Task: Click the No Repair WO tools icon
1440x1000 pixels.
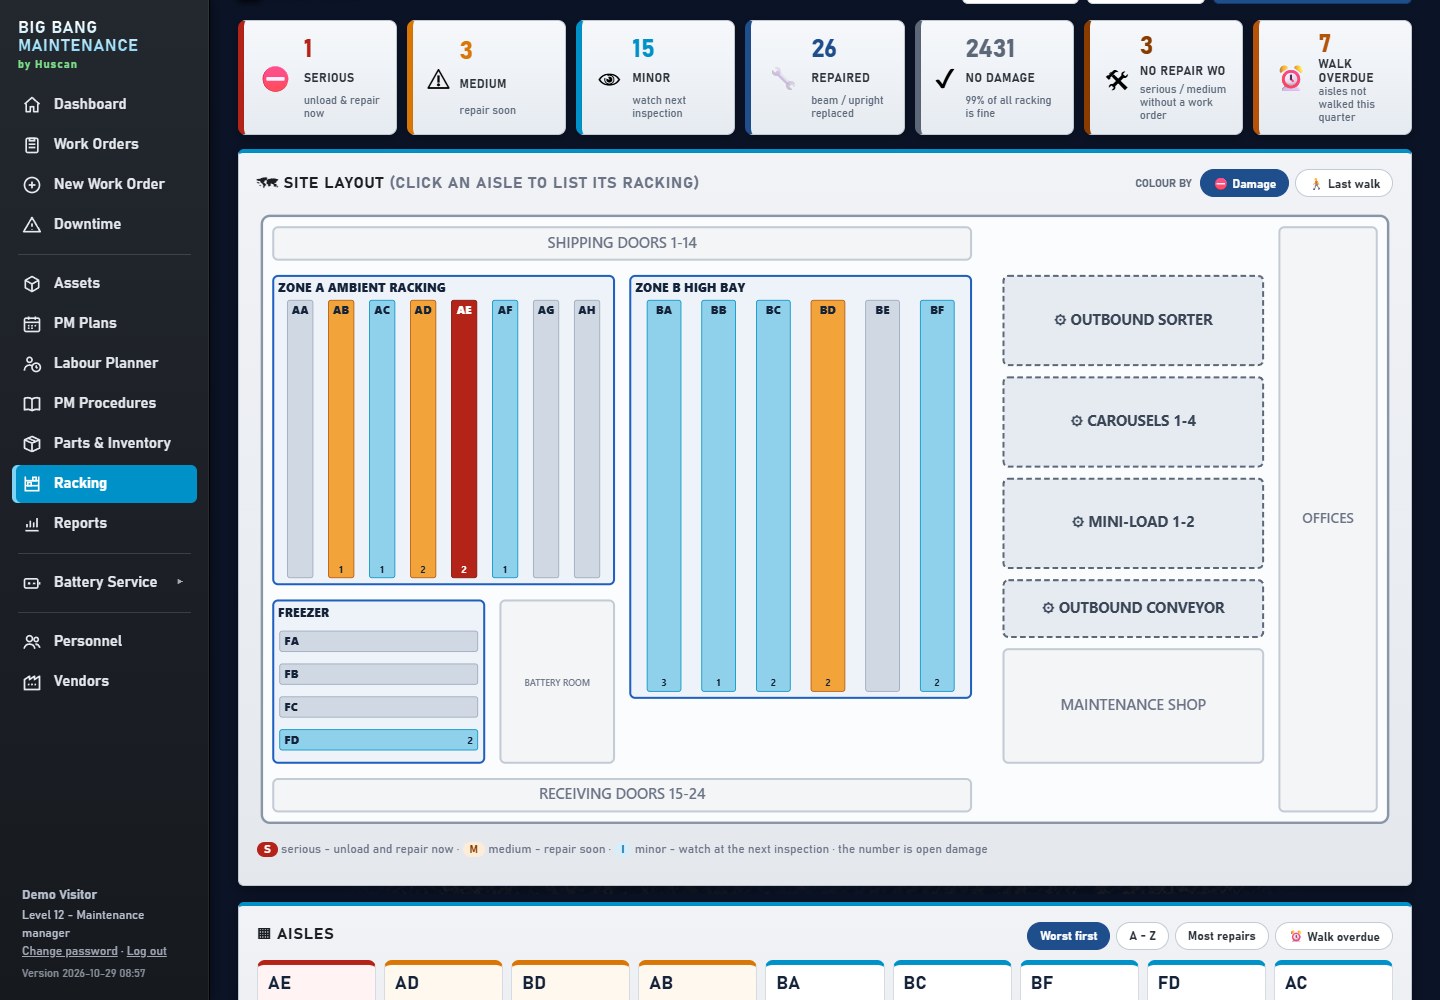Action: click(1117, 80)
